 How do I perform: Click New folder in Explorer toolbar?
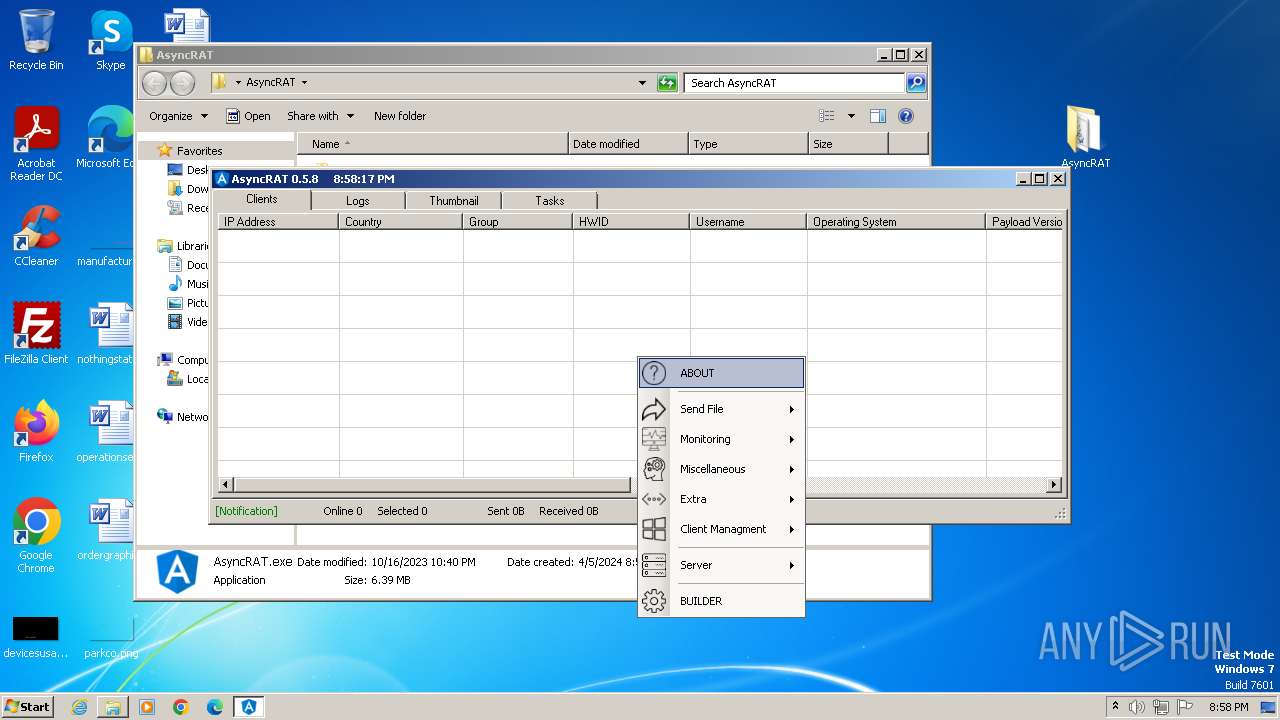400,116
